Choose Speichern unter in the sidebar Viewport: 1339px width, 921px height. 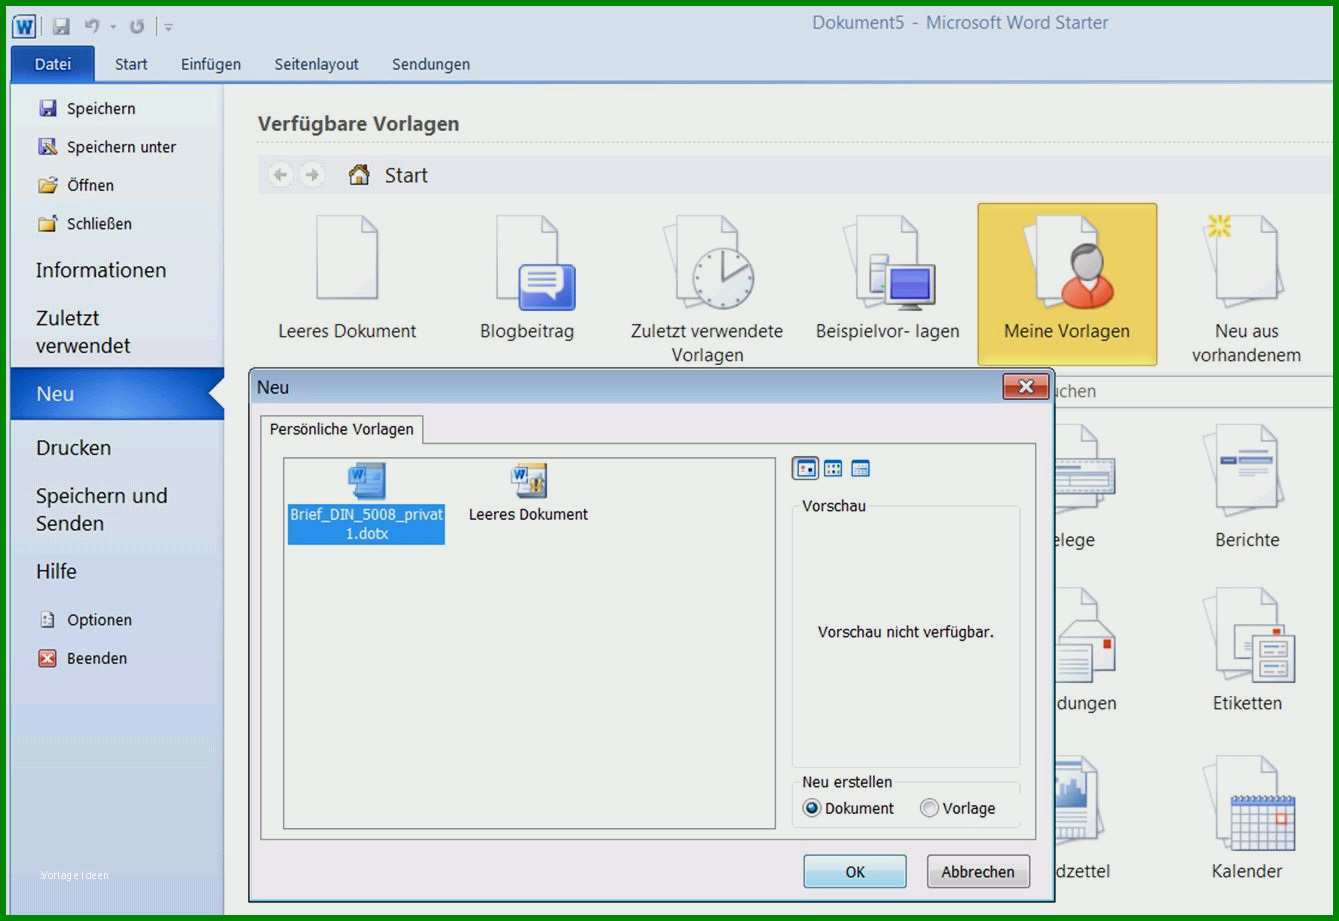107,147
